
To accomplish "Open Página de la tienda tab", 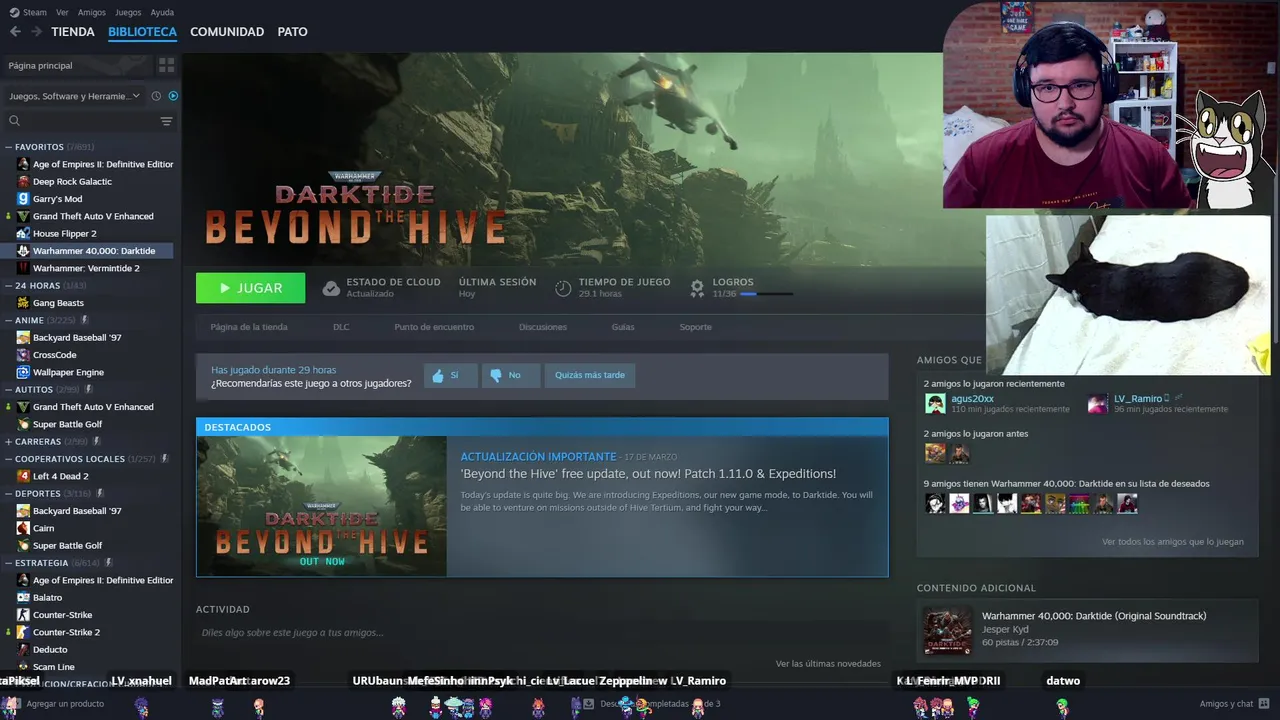I will [x=249, y=327].
